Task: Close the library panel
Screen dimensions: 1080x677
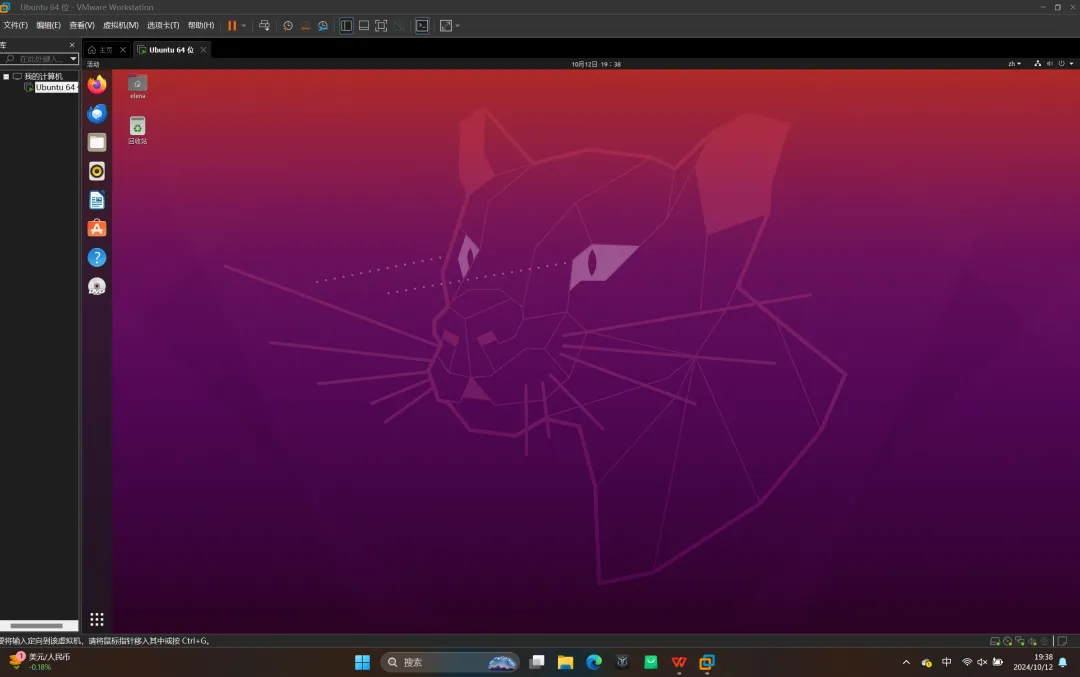Action: tap(72, 45)
